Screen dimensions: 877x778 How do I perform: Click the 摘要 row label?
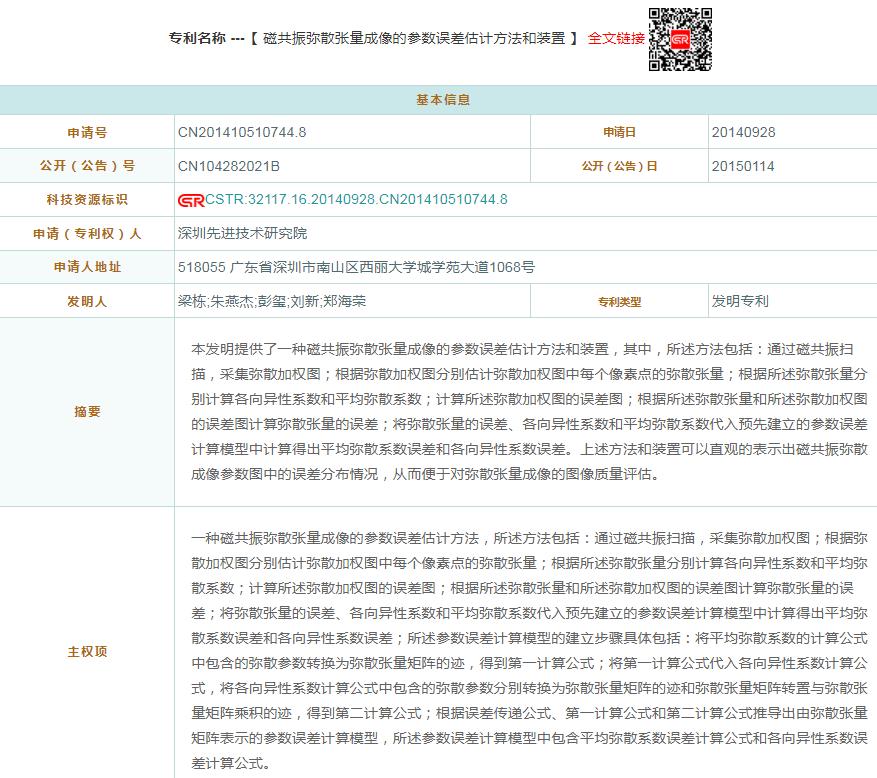point(87,411)
